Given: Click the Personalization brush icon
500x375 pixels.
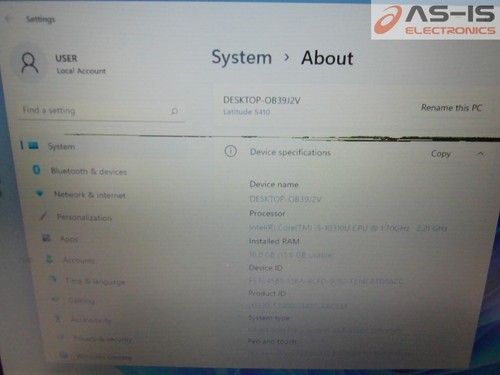Looking at the screenshot, I should tap(43, 216).
